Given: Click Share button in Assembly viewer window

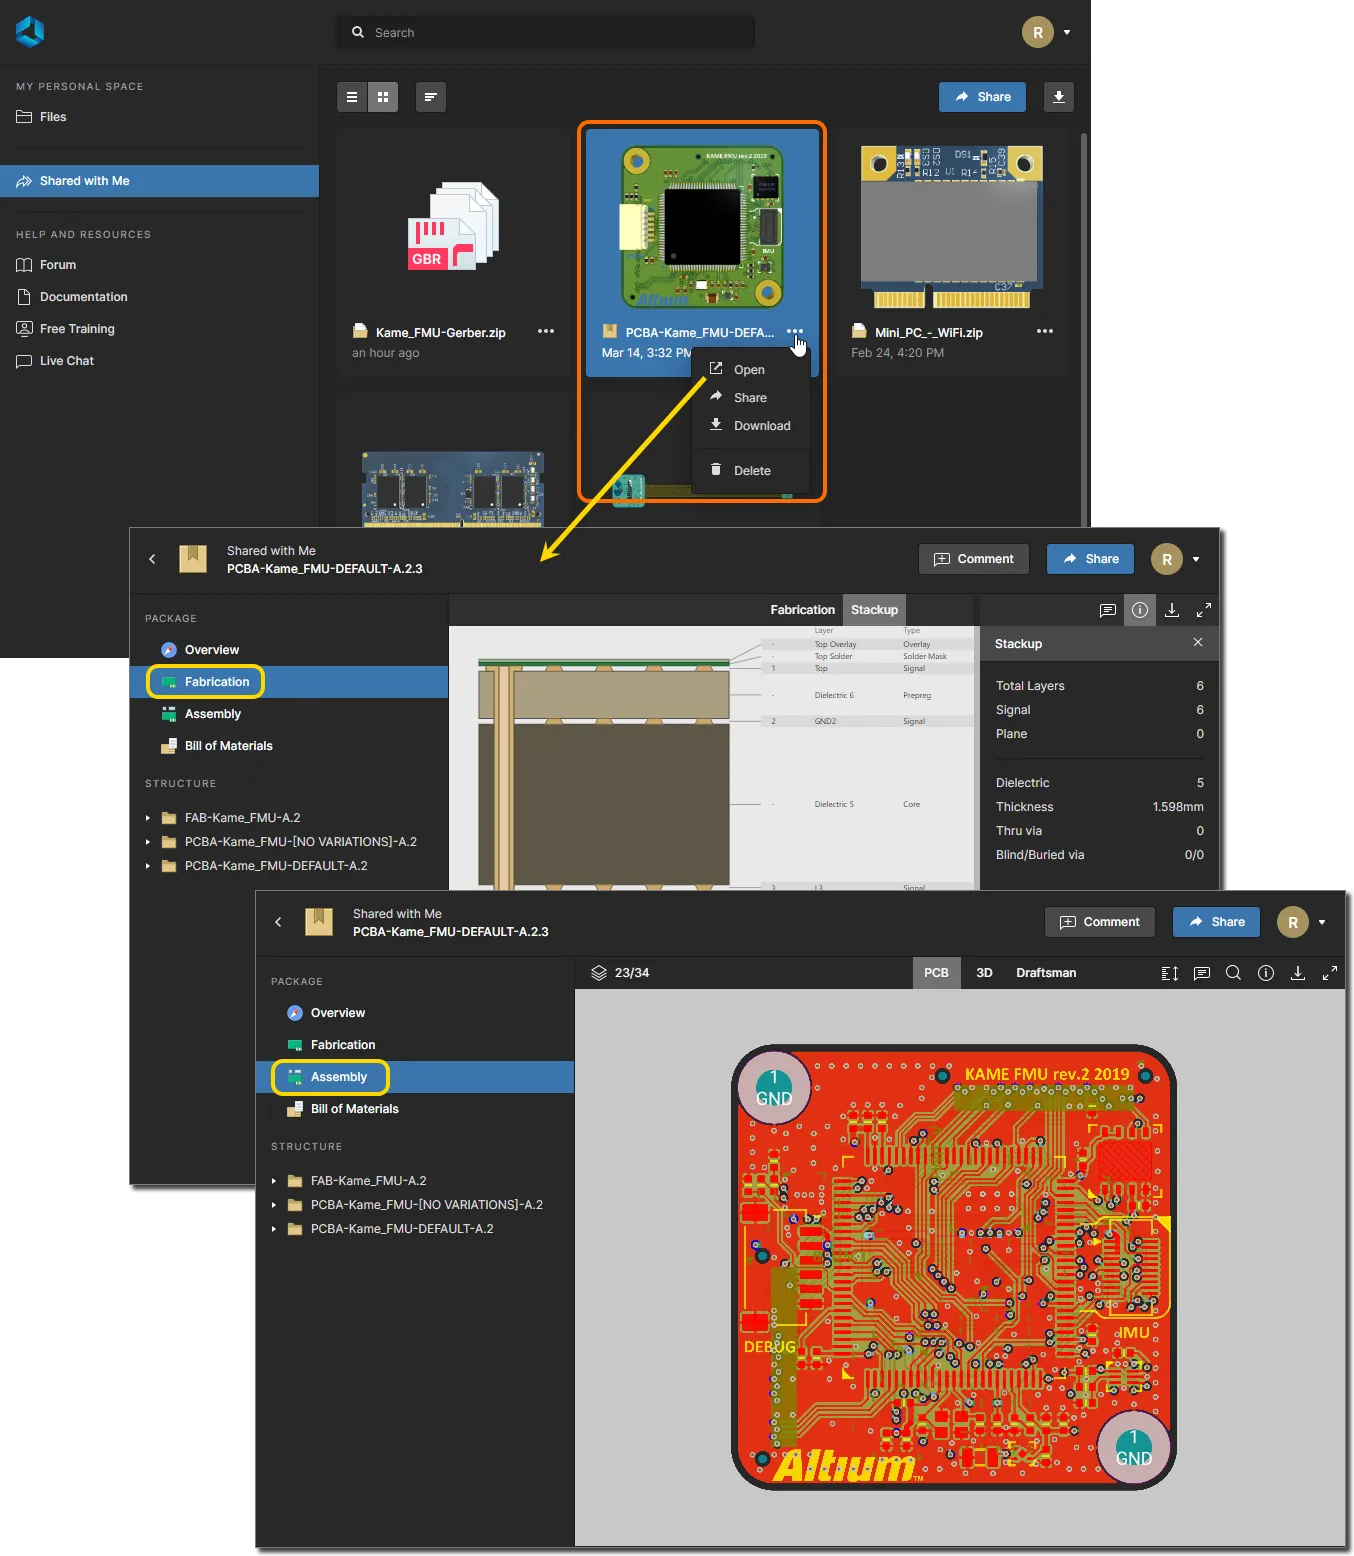Looking at the screenshot, I should [x=1216, y=922].
